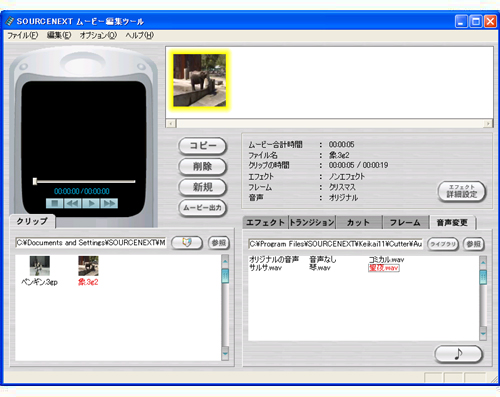500x397 pixels.
Task: Select 琴.wav in the audio list
Action: point(320,268)
